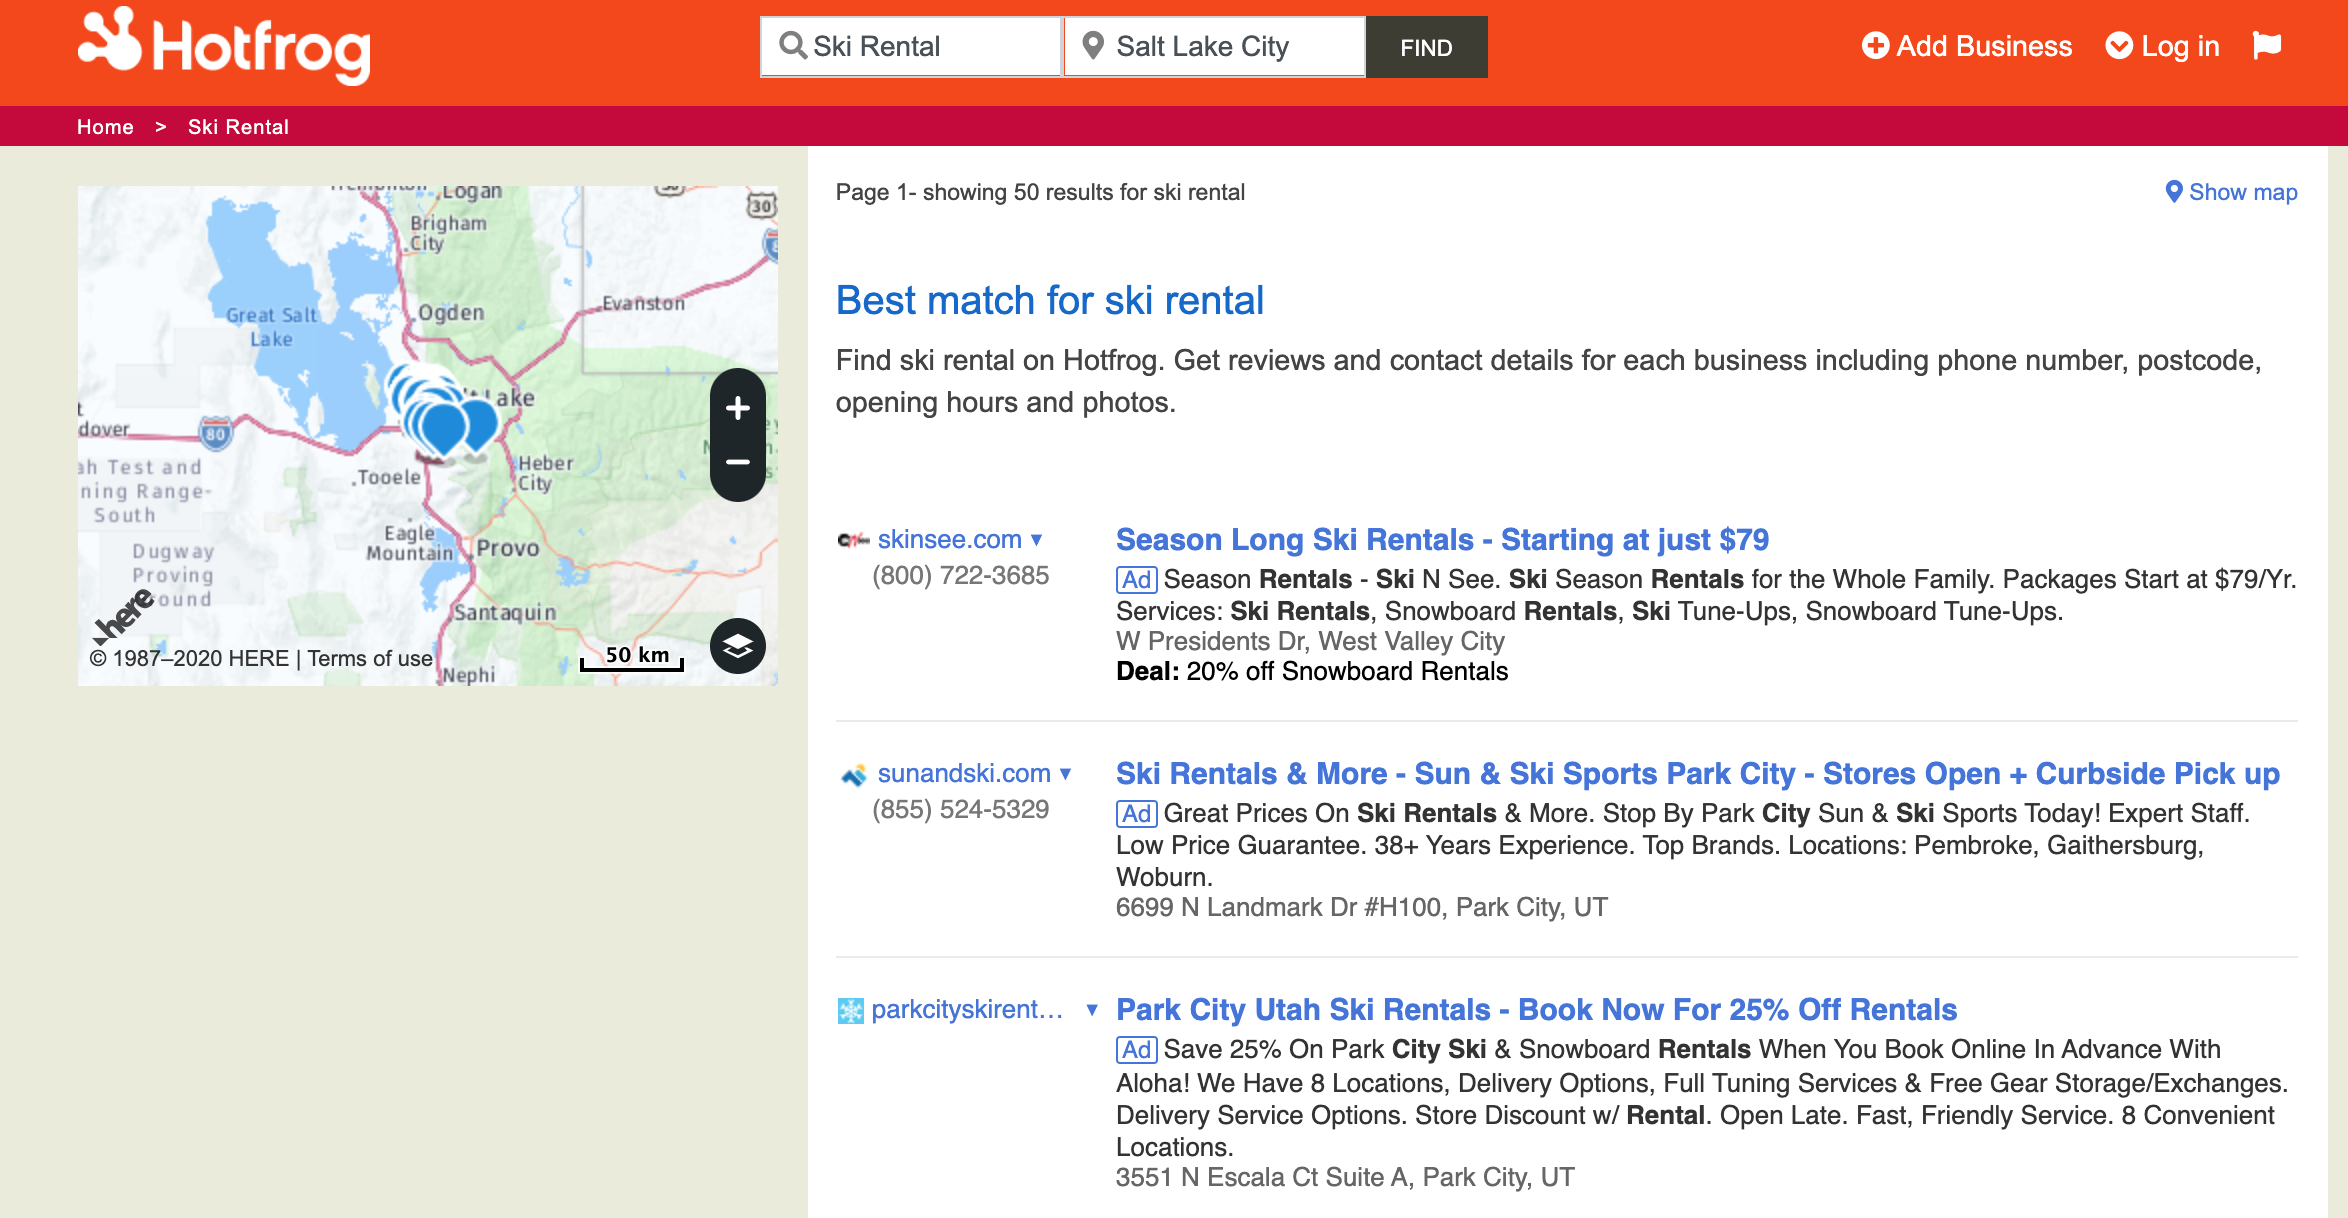Click the Show map link
Image resolution: width=2348 pixels, height=1218 pixels.
pos(2230,191)
